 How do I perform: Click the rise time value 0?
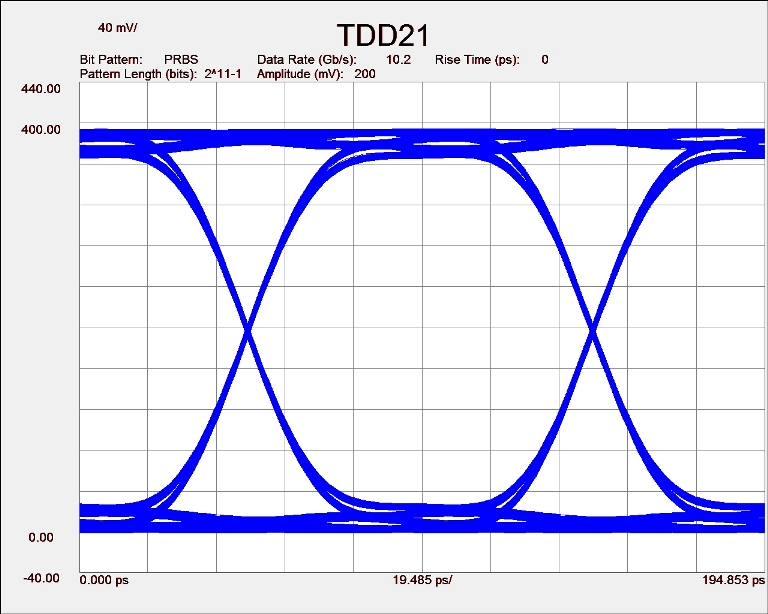[x=545, y=60]
